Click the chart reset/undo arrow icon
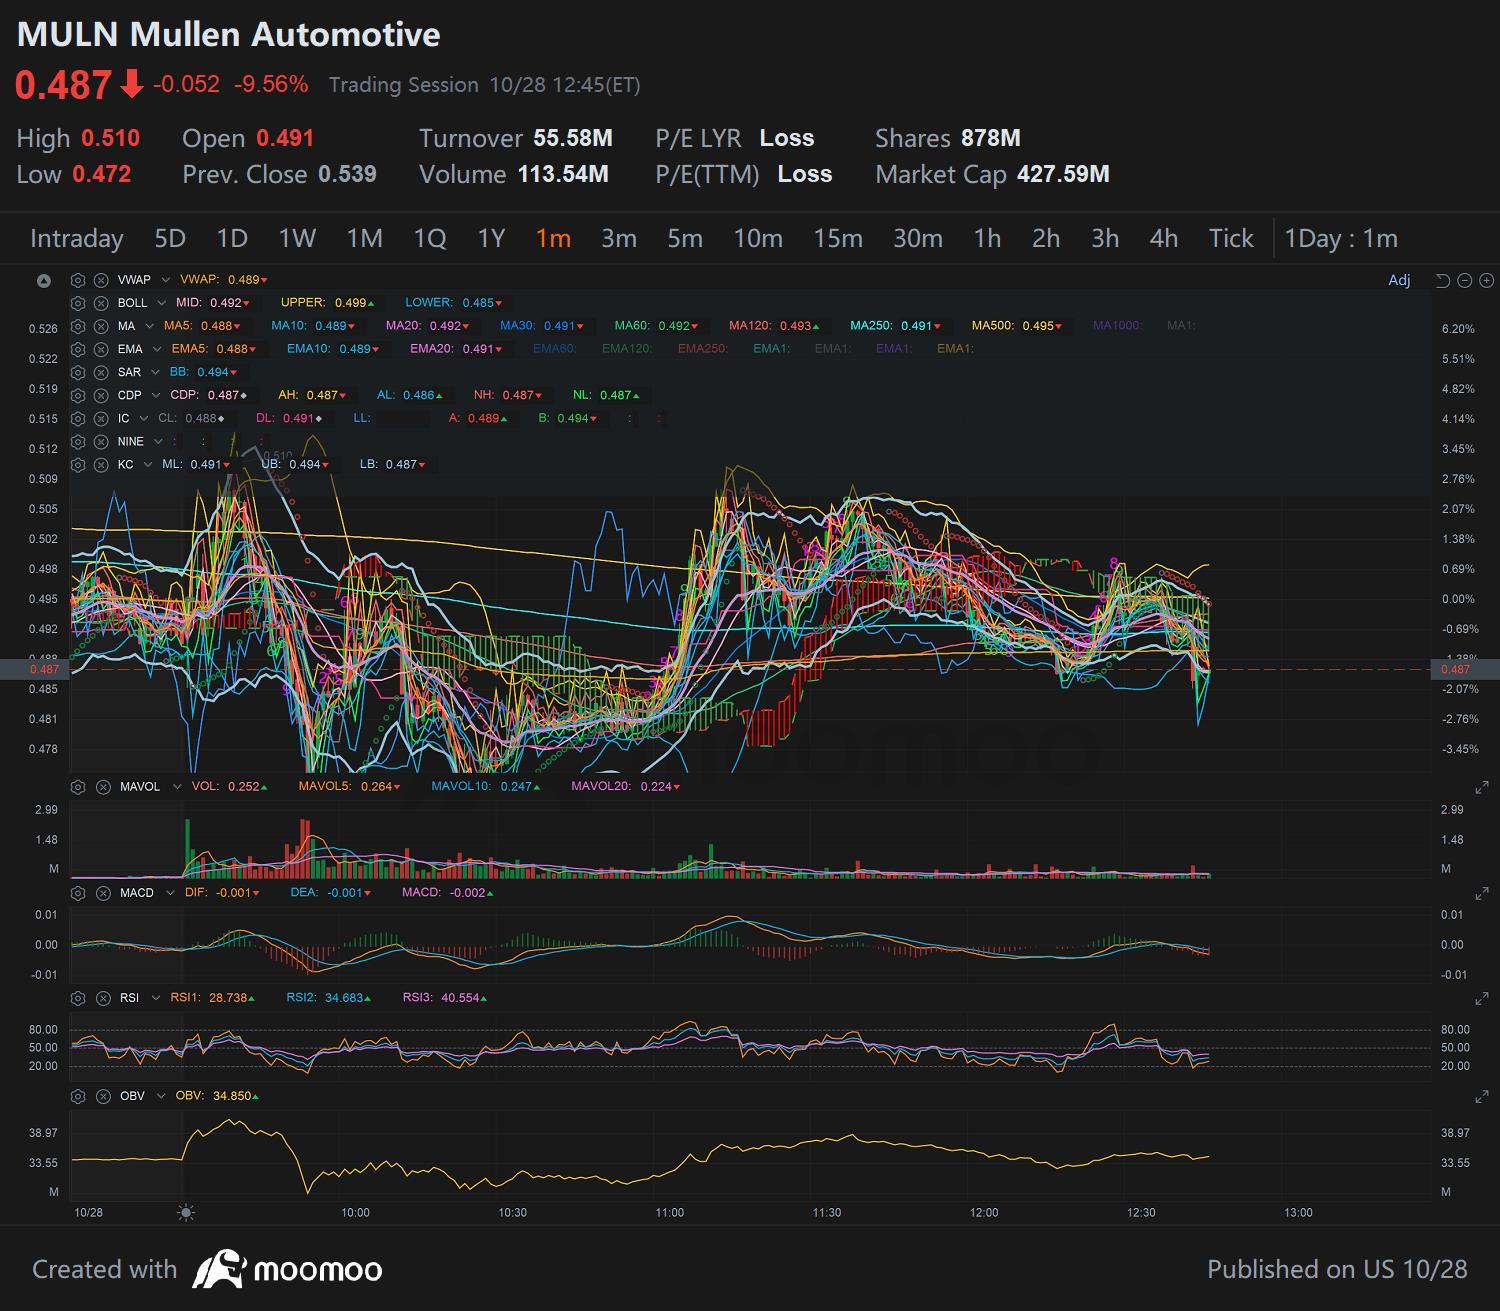Viewport: 1500px width, 1311px height. pos(1442,280)
